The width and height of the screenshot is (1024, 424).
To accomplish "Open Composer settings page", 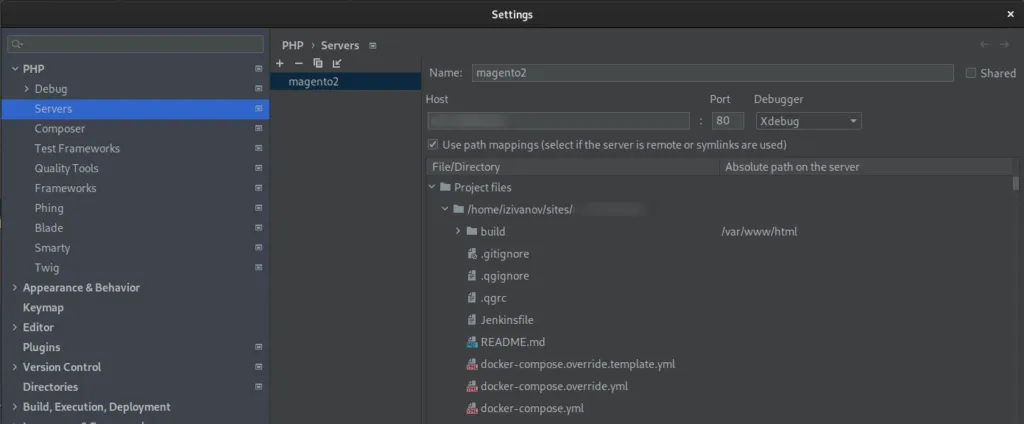I will point(59,129).
